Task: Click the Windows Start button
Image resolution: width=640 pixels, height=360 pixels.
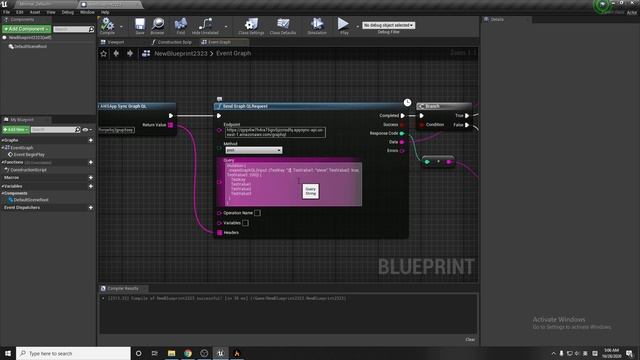Action: [x=8, y=353]
